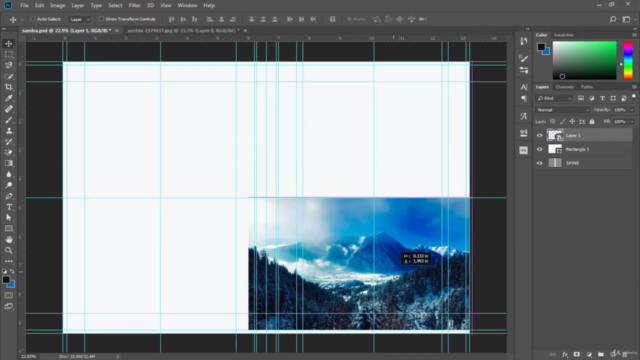Open the Glyphs panel icon
Viewport: 640px width, 360px height.
click(x=524, y=116)
